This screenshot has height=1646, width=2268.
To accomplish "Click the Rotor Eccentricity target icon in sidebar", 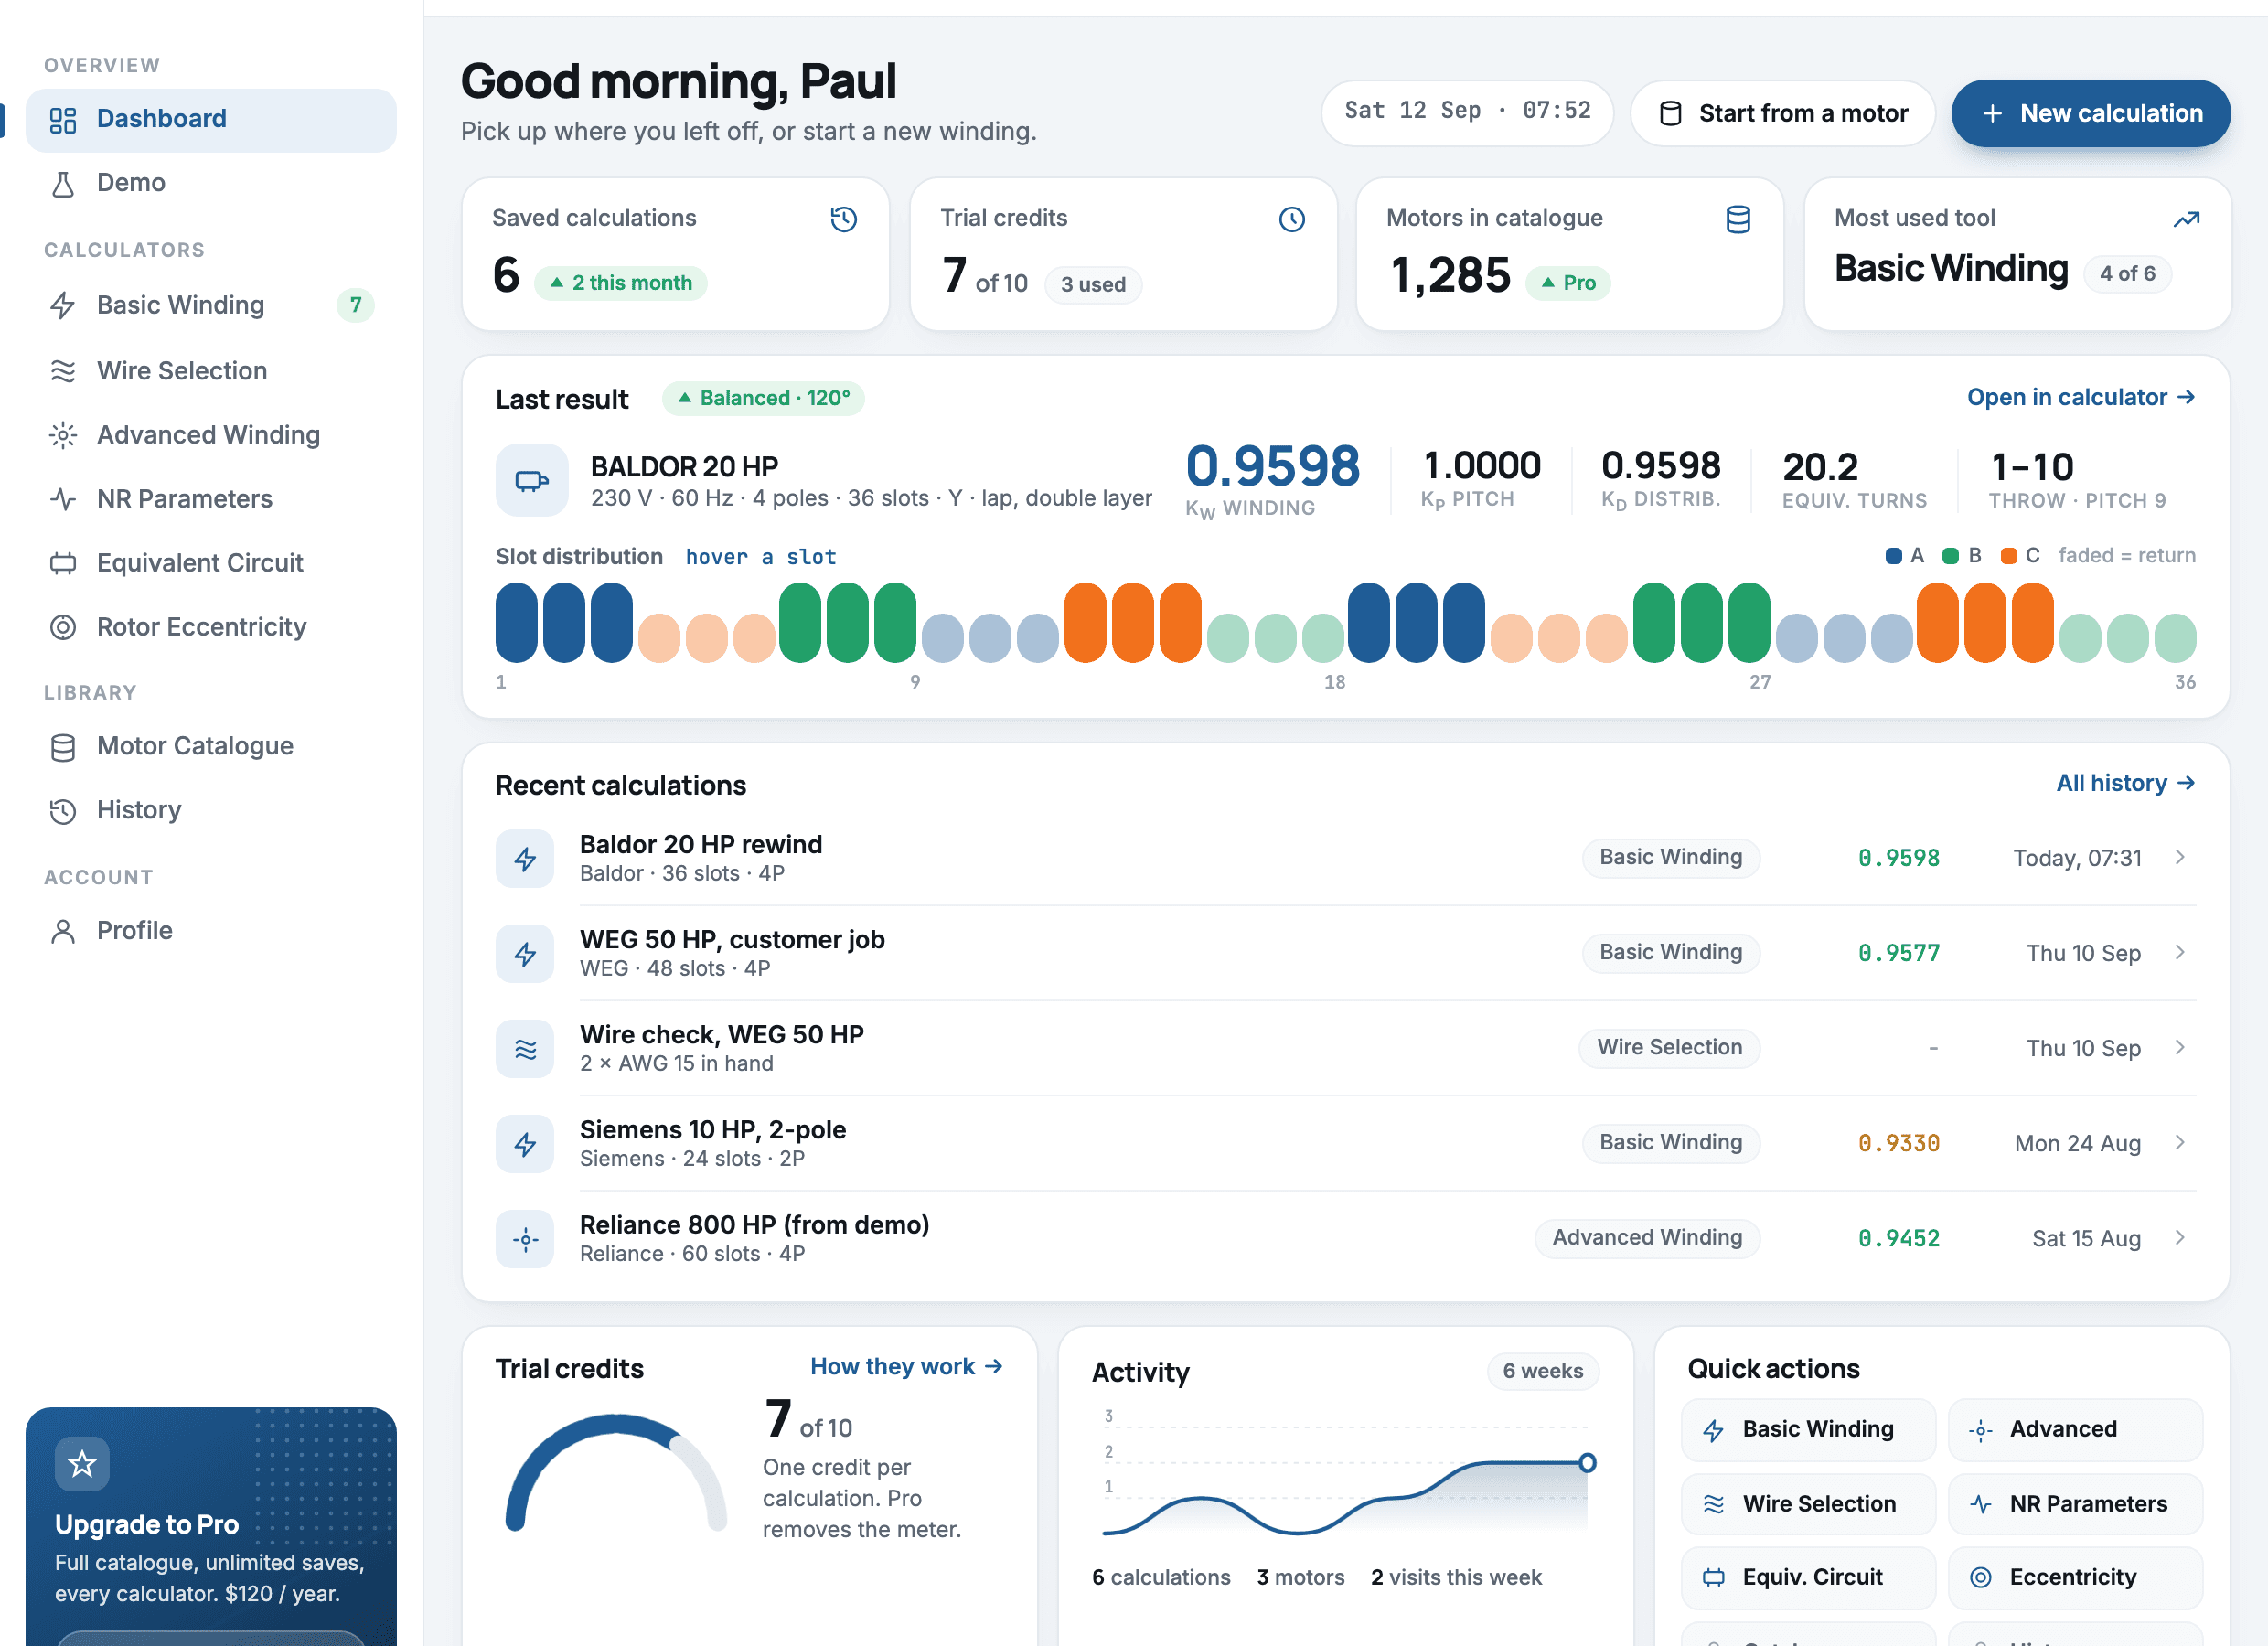I will click(63, 627).
